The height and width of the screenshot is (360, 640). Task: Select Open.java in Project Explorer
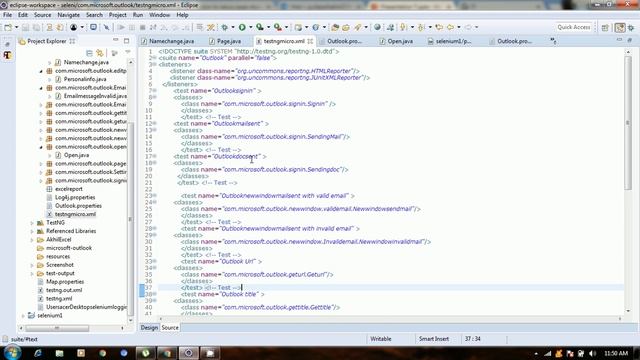click(76, 155)
